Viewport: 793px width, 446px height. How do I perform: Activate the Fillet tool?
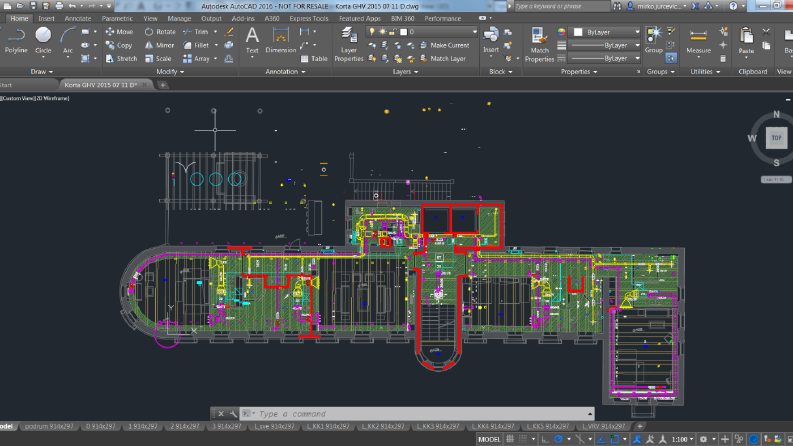pyautogui.click(x=196, y=45)
